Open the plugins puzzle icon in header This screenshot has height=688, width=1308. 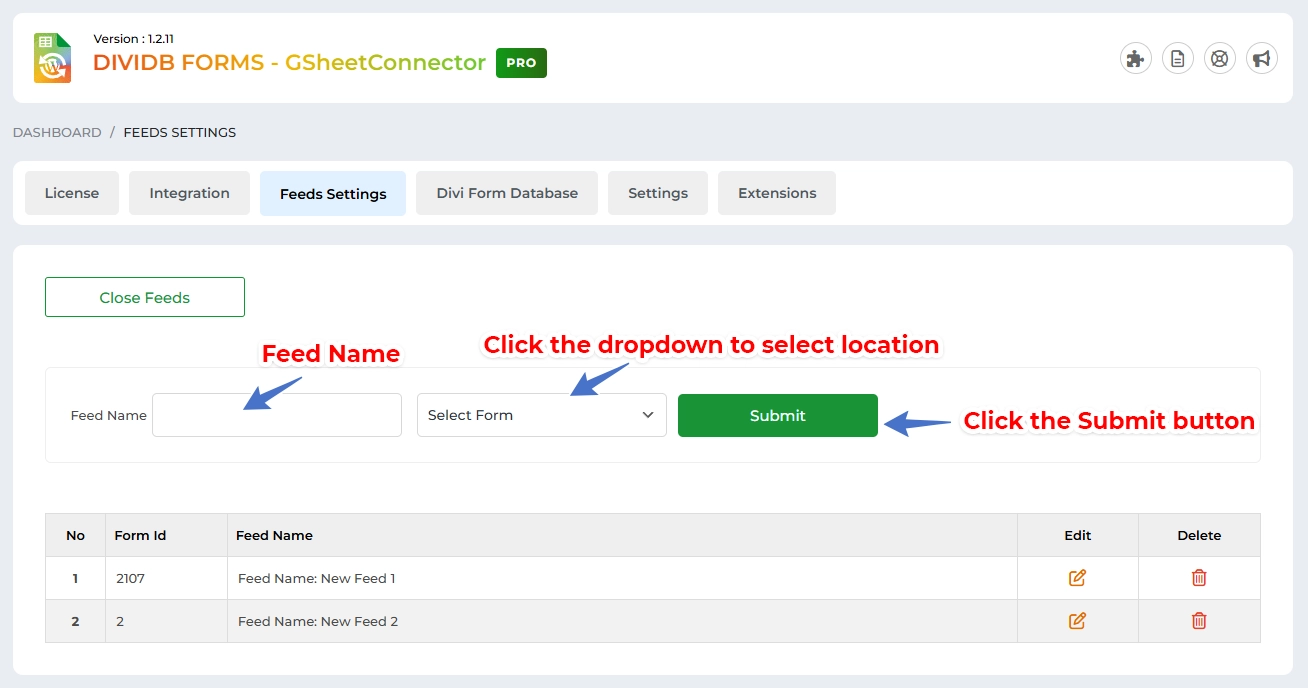[x=1135, y=58]
